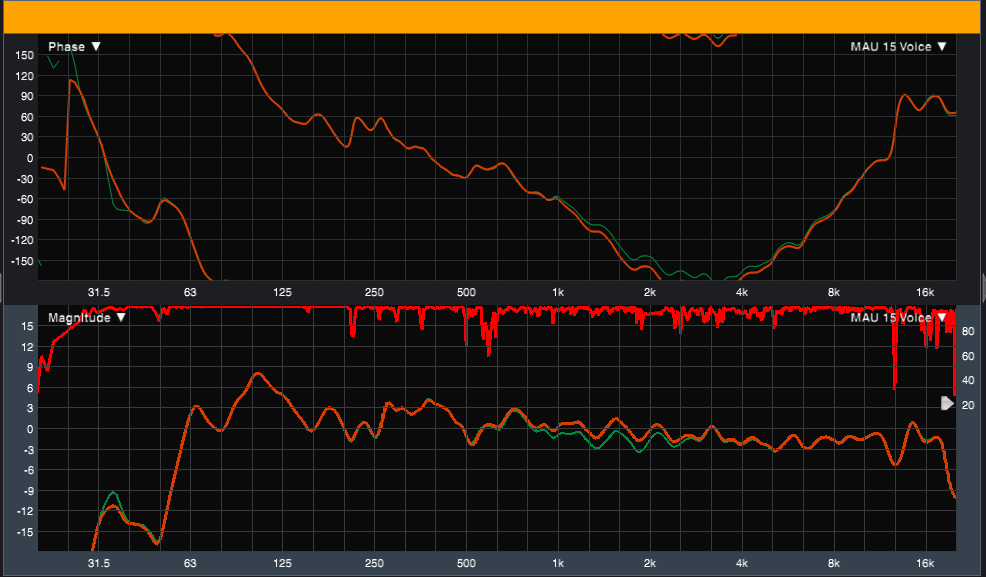Click the orange banner bar at top
Screen dimensions: 986x577
[x=493, y=17]
